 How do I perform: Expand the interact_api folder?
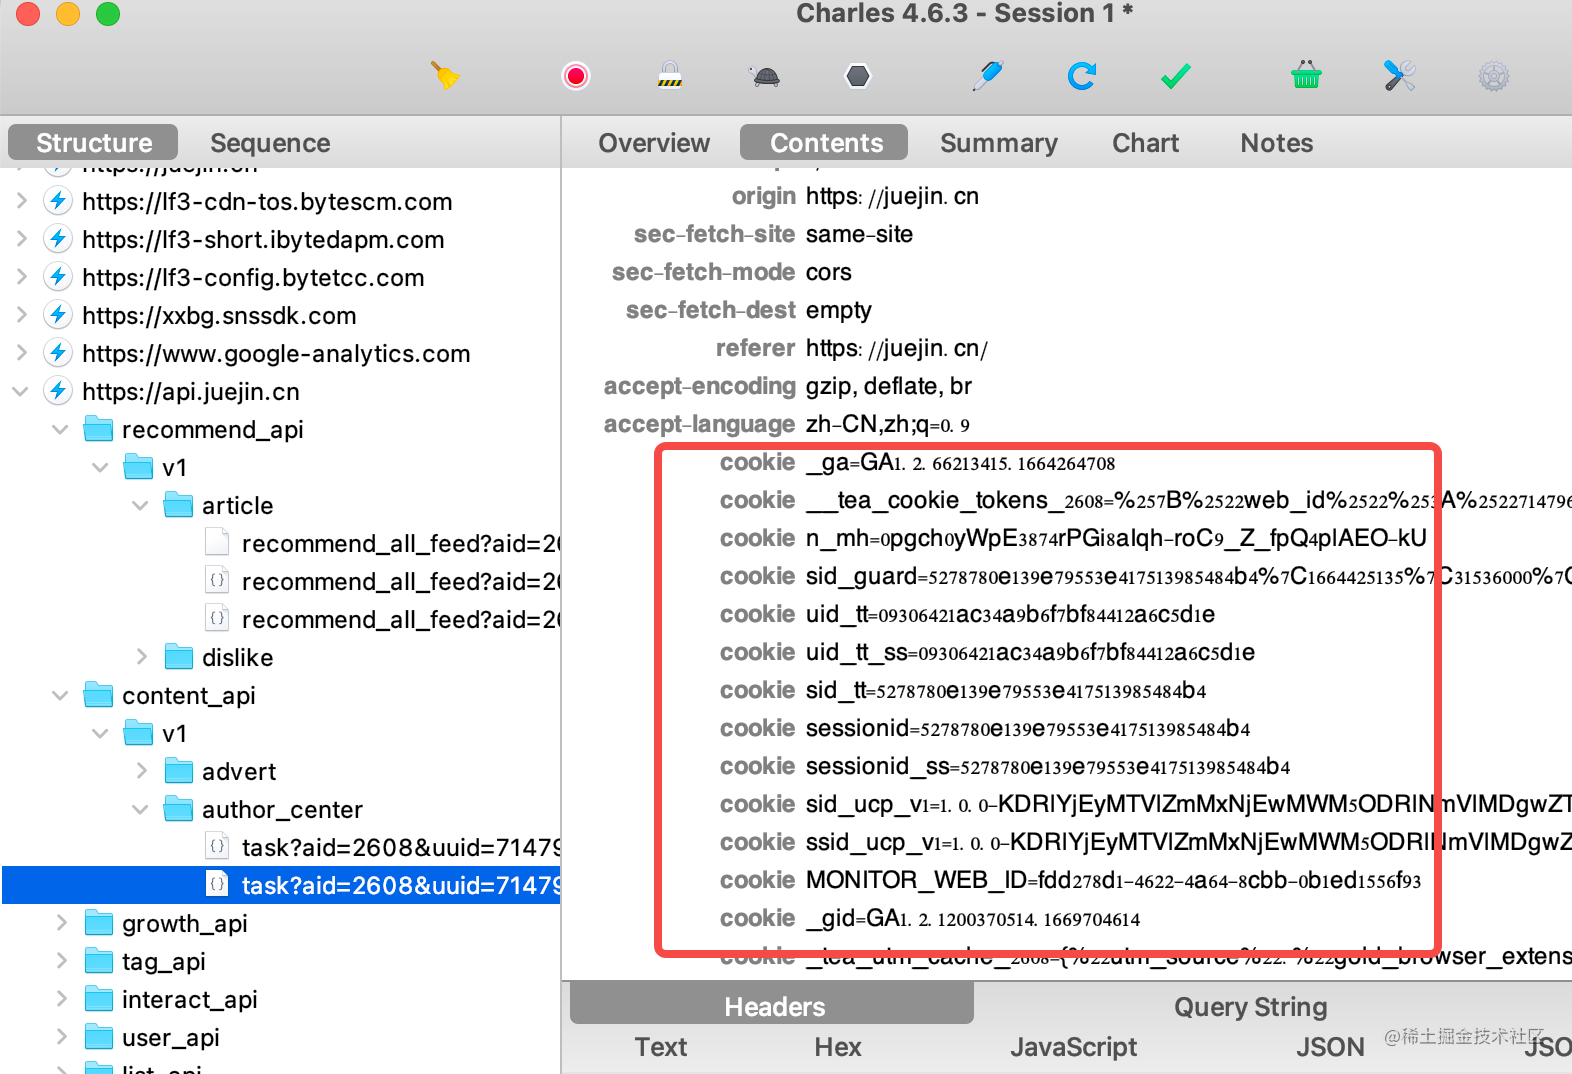(62, 999)
